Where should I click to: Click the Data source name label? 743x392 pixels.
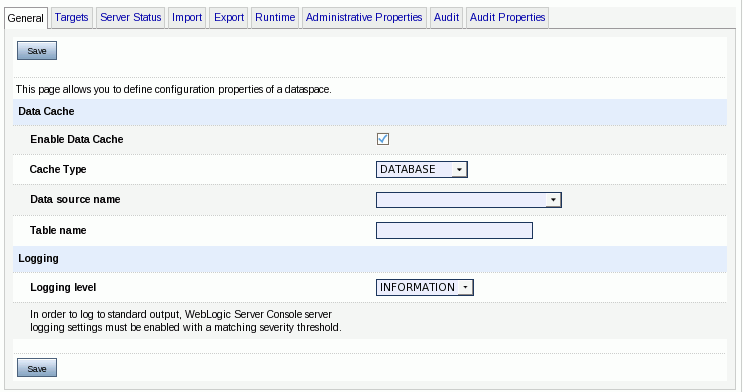click(x=75, y=200)
